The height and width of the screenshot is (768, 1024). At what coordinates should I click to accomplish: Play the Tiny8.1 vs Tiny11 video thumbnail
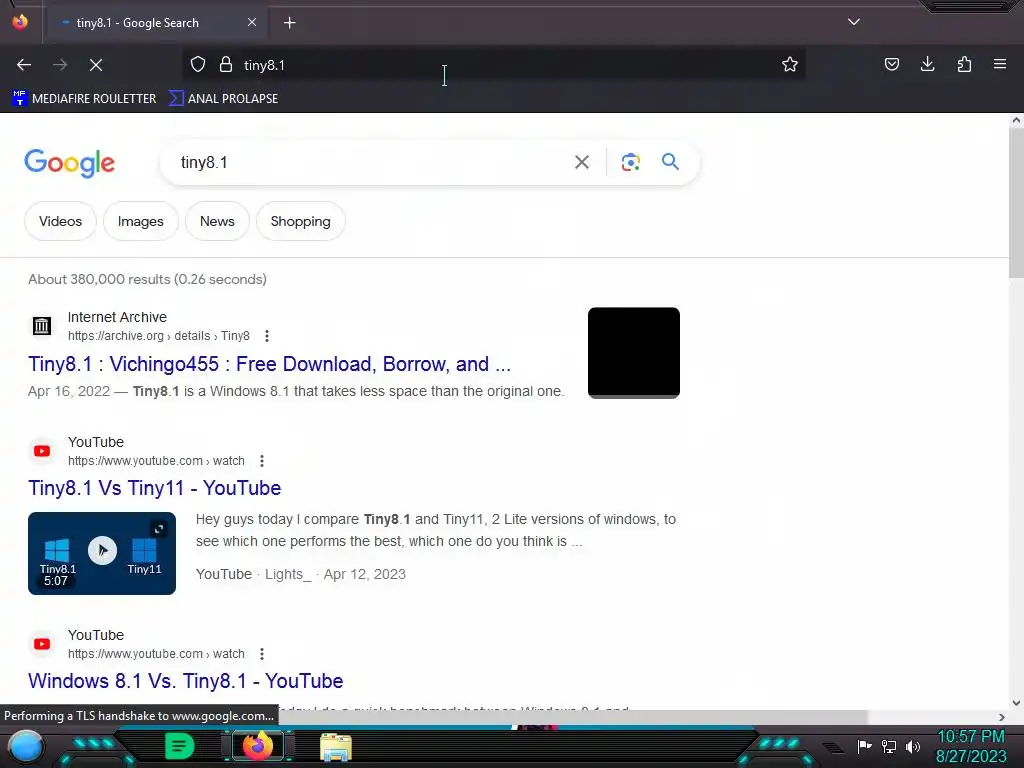(102, 551)
